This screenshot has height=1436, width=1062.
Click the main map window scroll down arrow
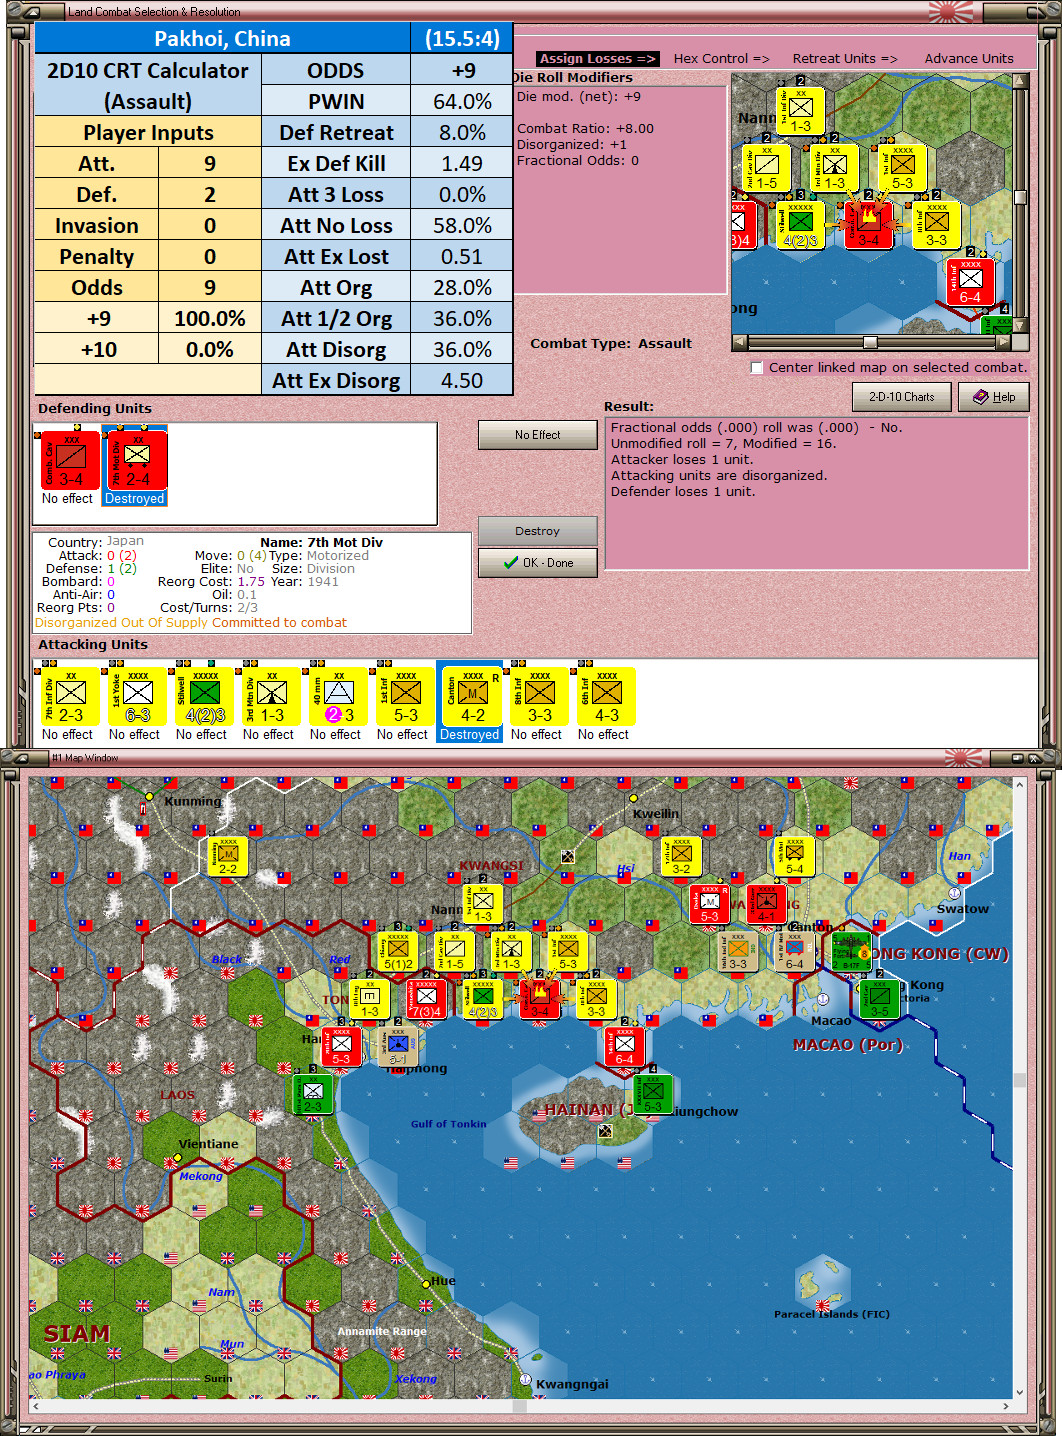[1020, 1391]
